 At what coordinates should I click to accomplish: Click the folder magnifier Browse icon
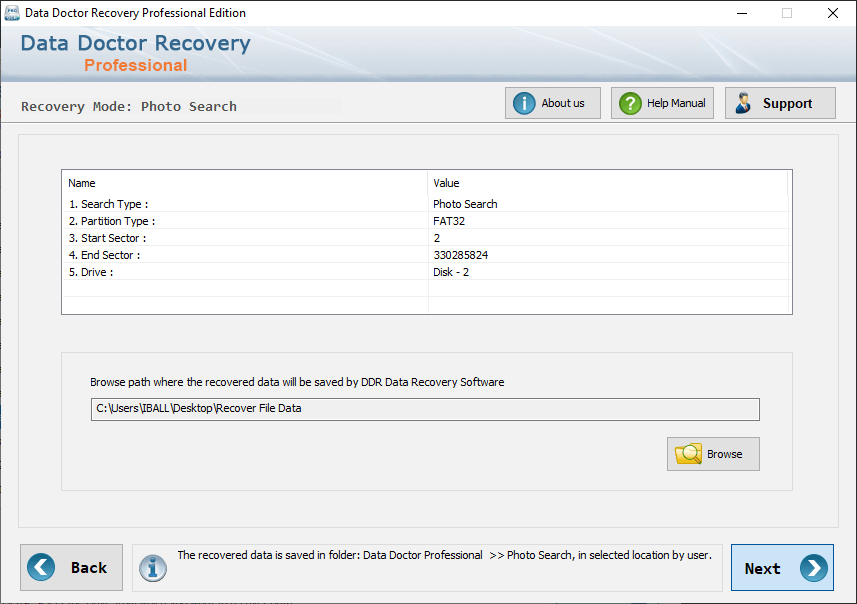[x=688, y=454]
